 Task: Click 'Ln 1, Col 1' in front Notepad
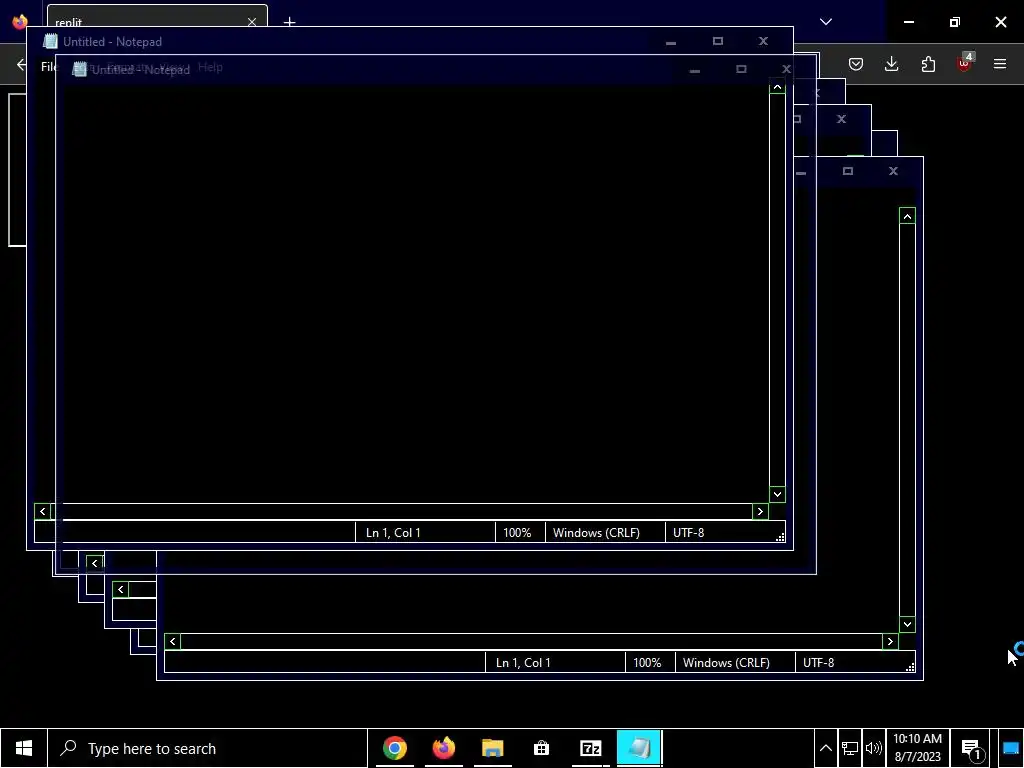tap(393, 533)
